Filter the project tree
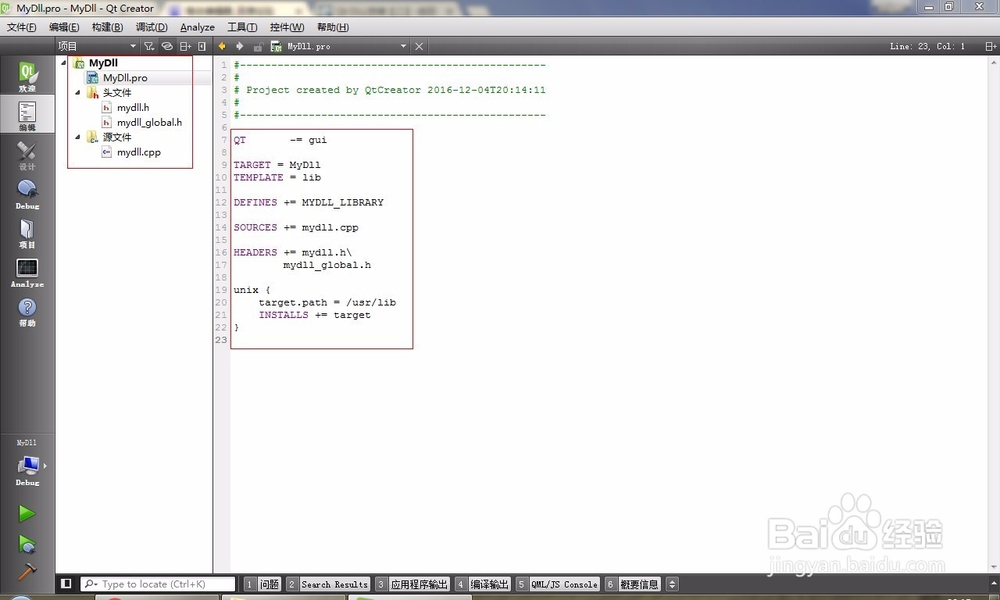The height and width of the screenshot is (600, 1000). (x=149, y=46)
